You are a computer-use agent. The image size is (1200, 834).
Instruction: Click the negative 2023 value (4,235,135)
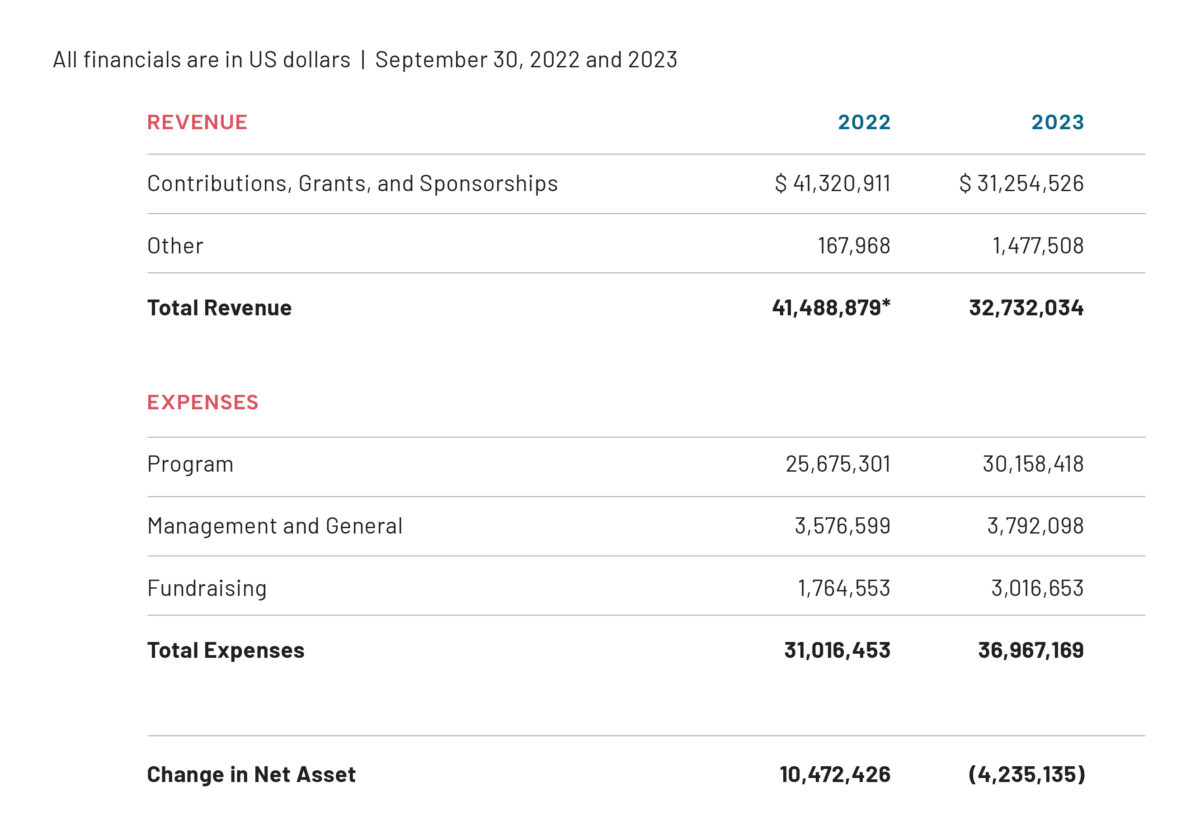1026,774
